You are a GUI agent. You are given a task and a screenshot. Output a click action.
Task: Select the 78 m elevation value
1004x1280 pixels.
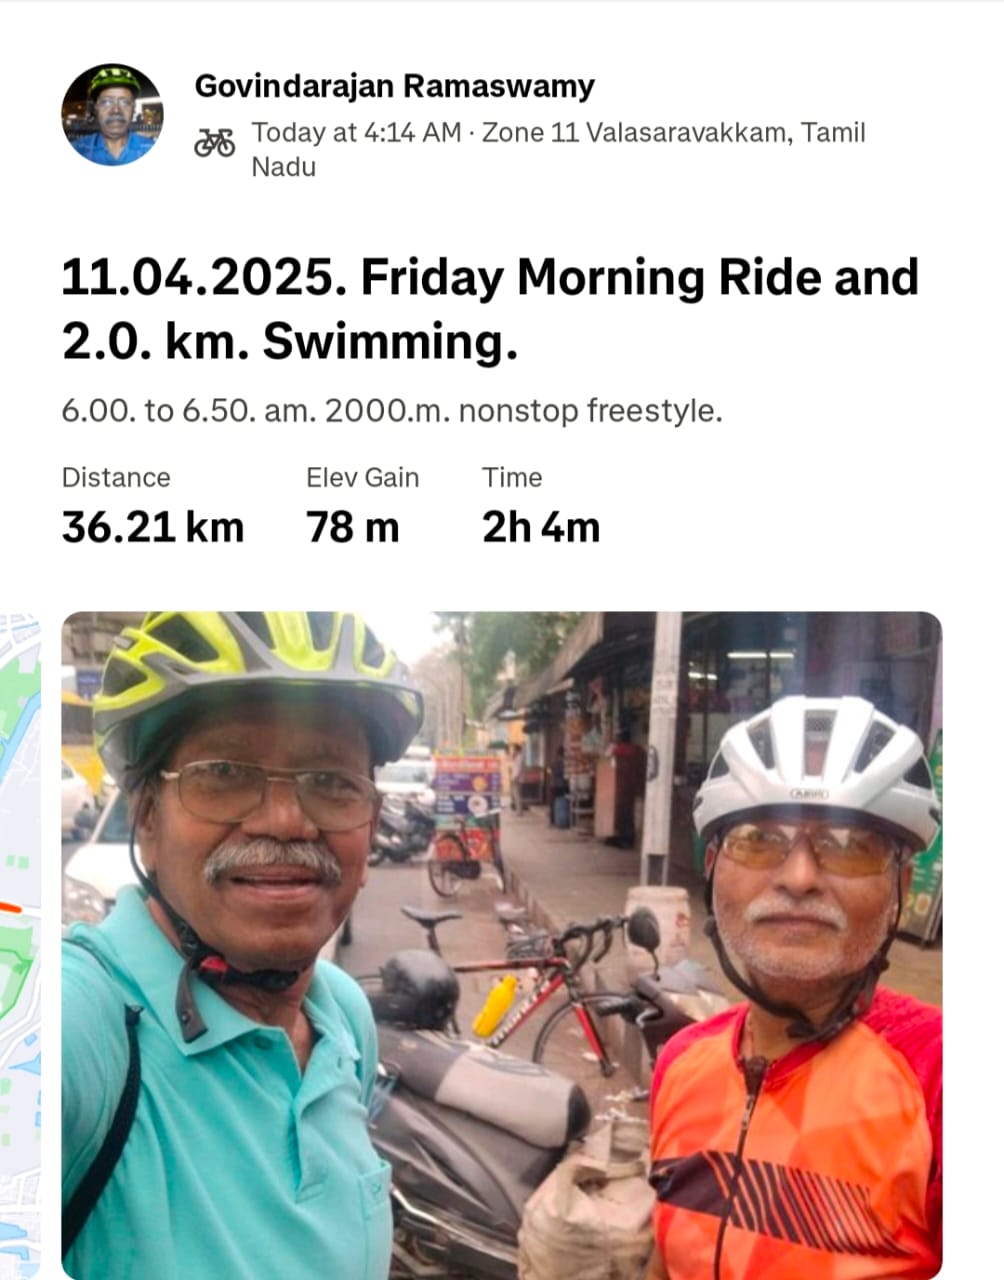(352, 527)
